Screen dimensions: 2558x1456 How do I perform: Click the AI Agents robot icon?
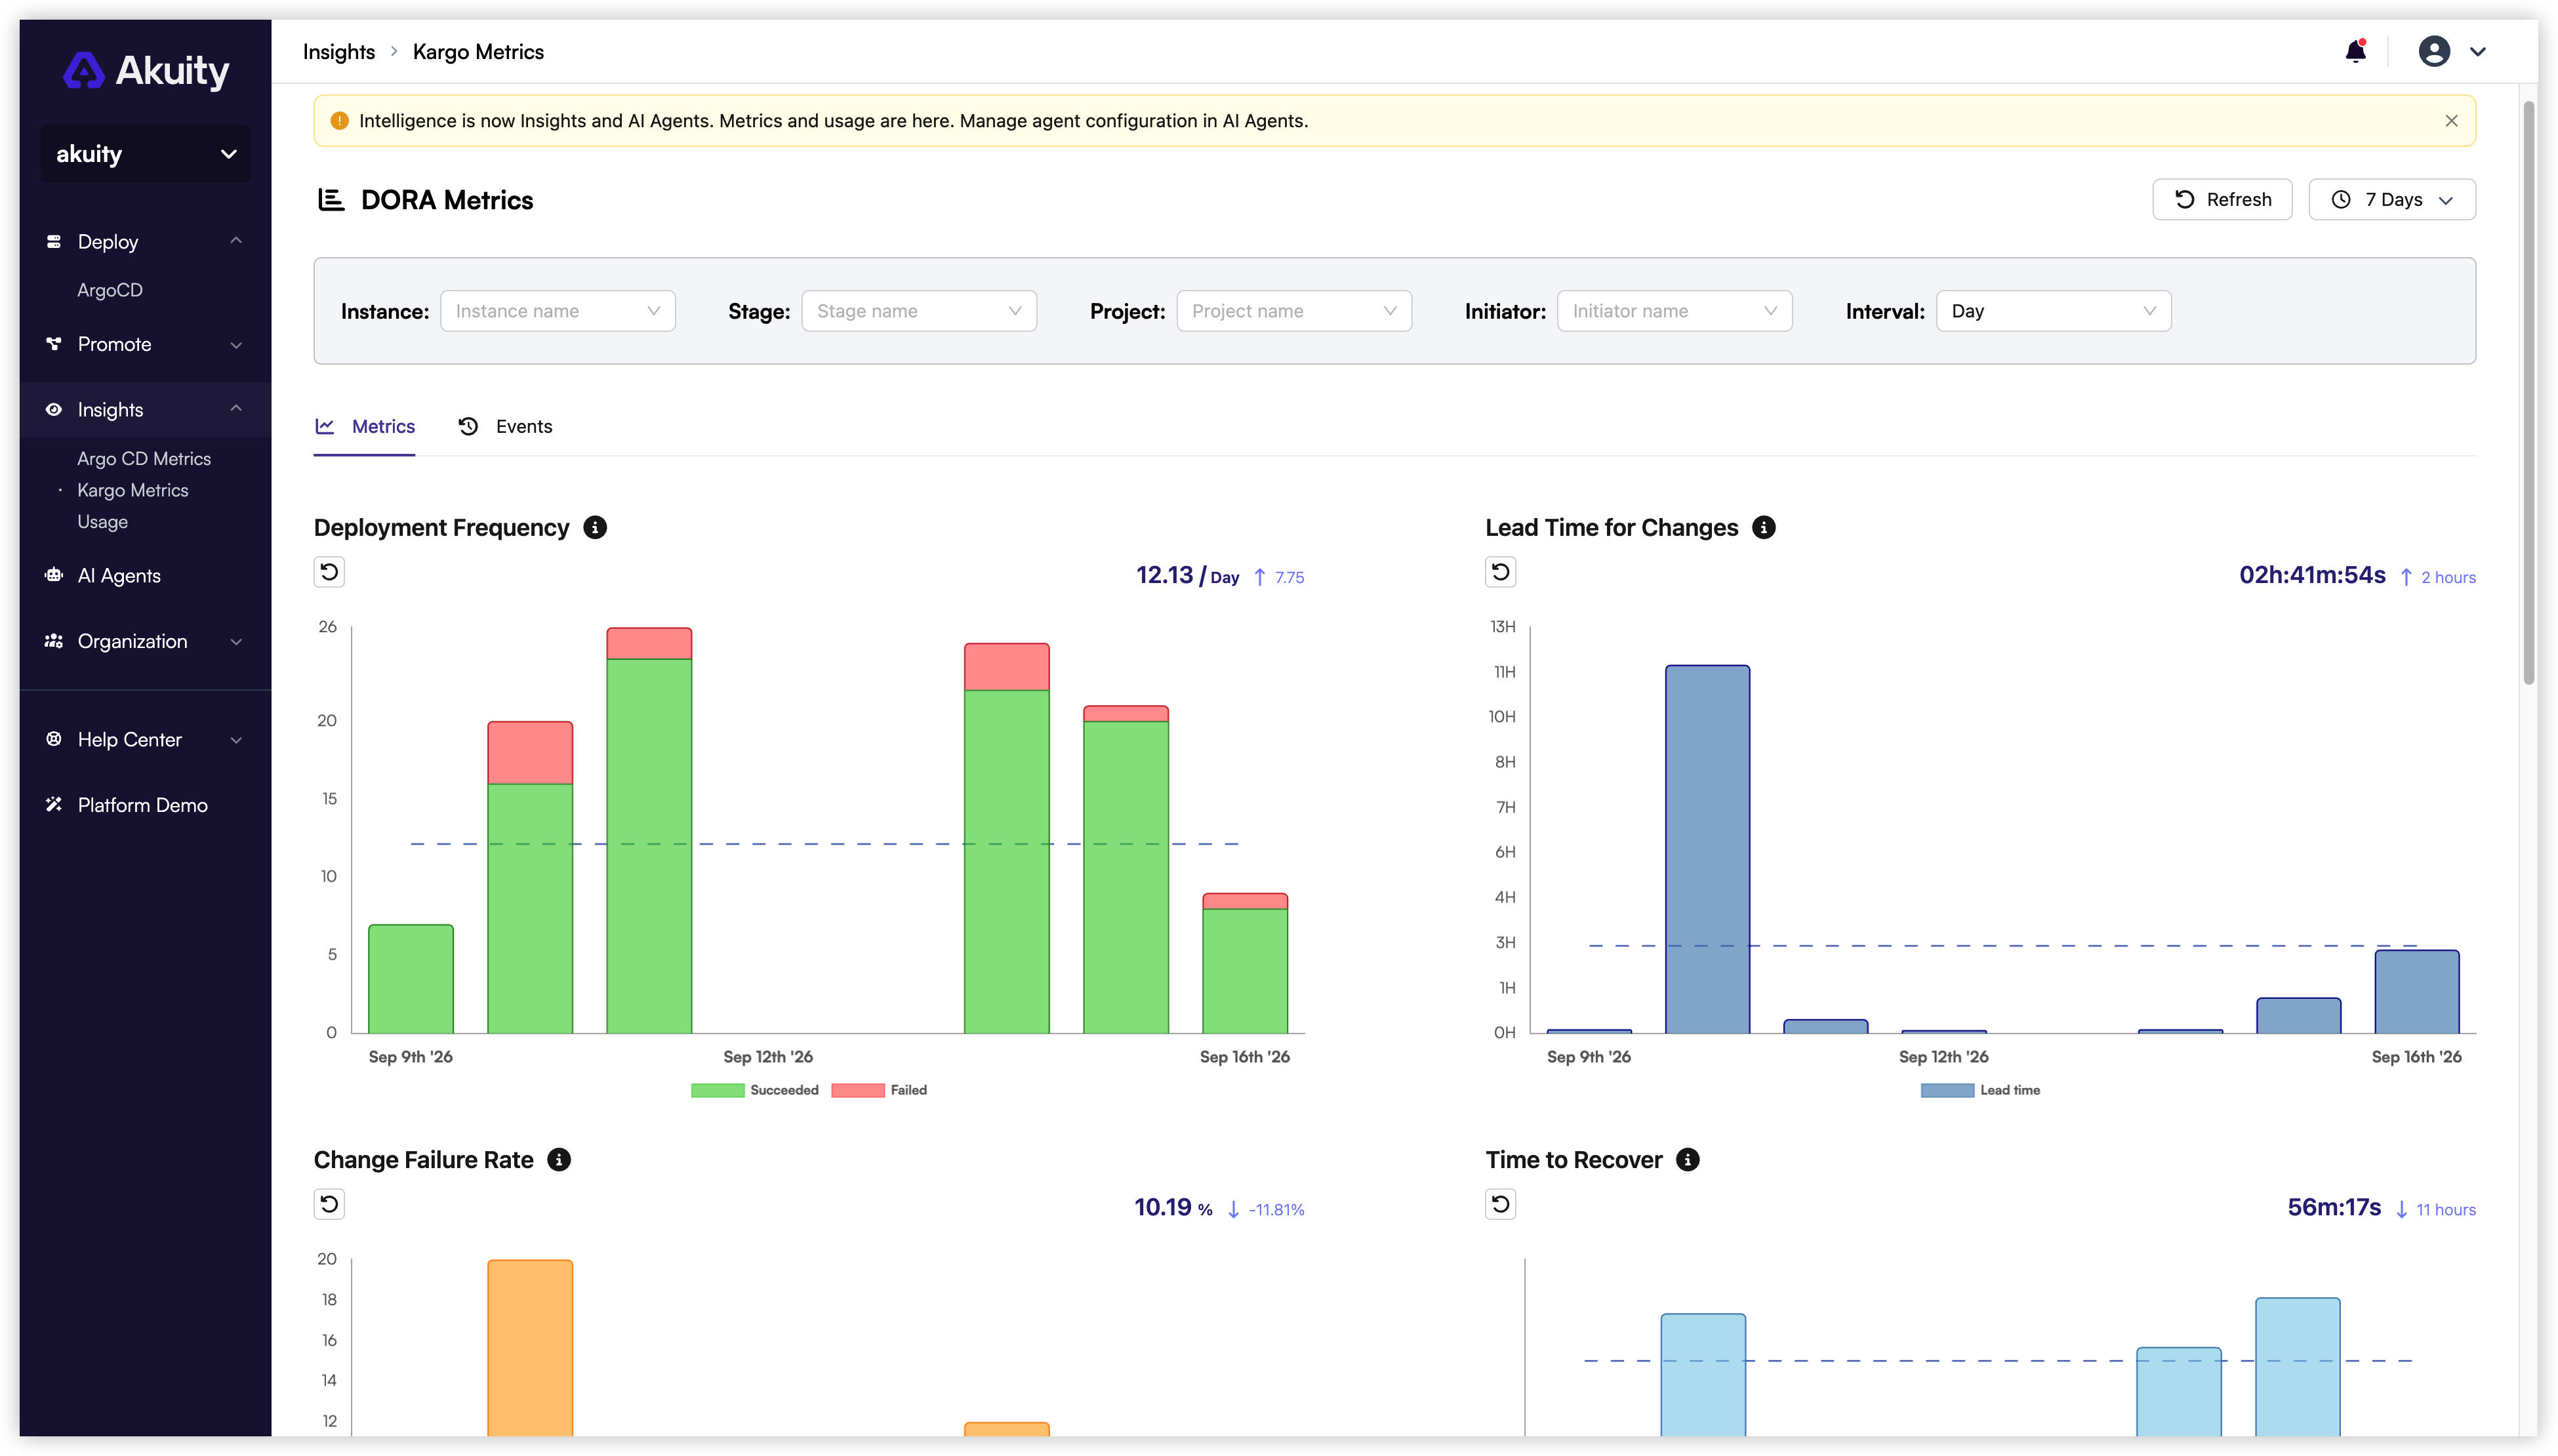point(54,575)
